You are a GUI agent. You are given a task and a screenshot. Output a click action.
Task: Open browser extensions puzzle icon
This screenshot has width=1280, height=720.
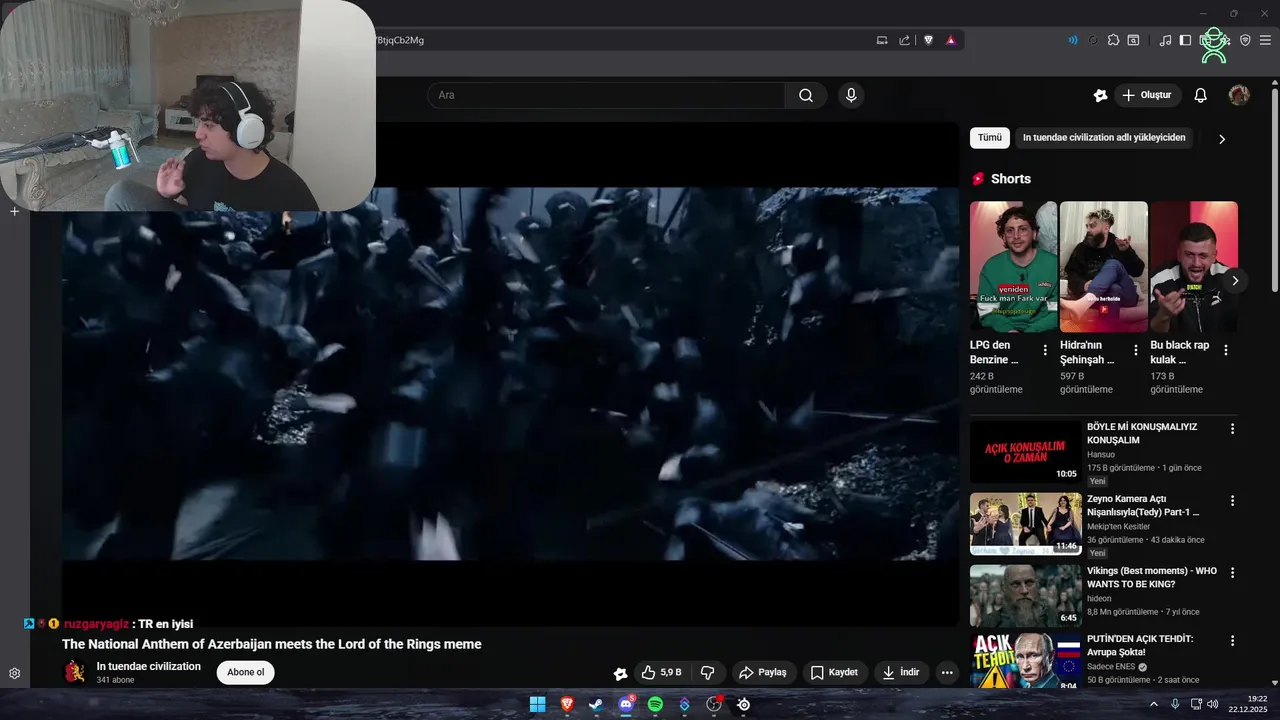point(1113,41)
